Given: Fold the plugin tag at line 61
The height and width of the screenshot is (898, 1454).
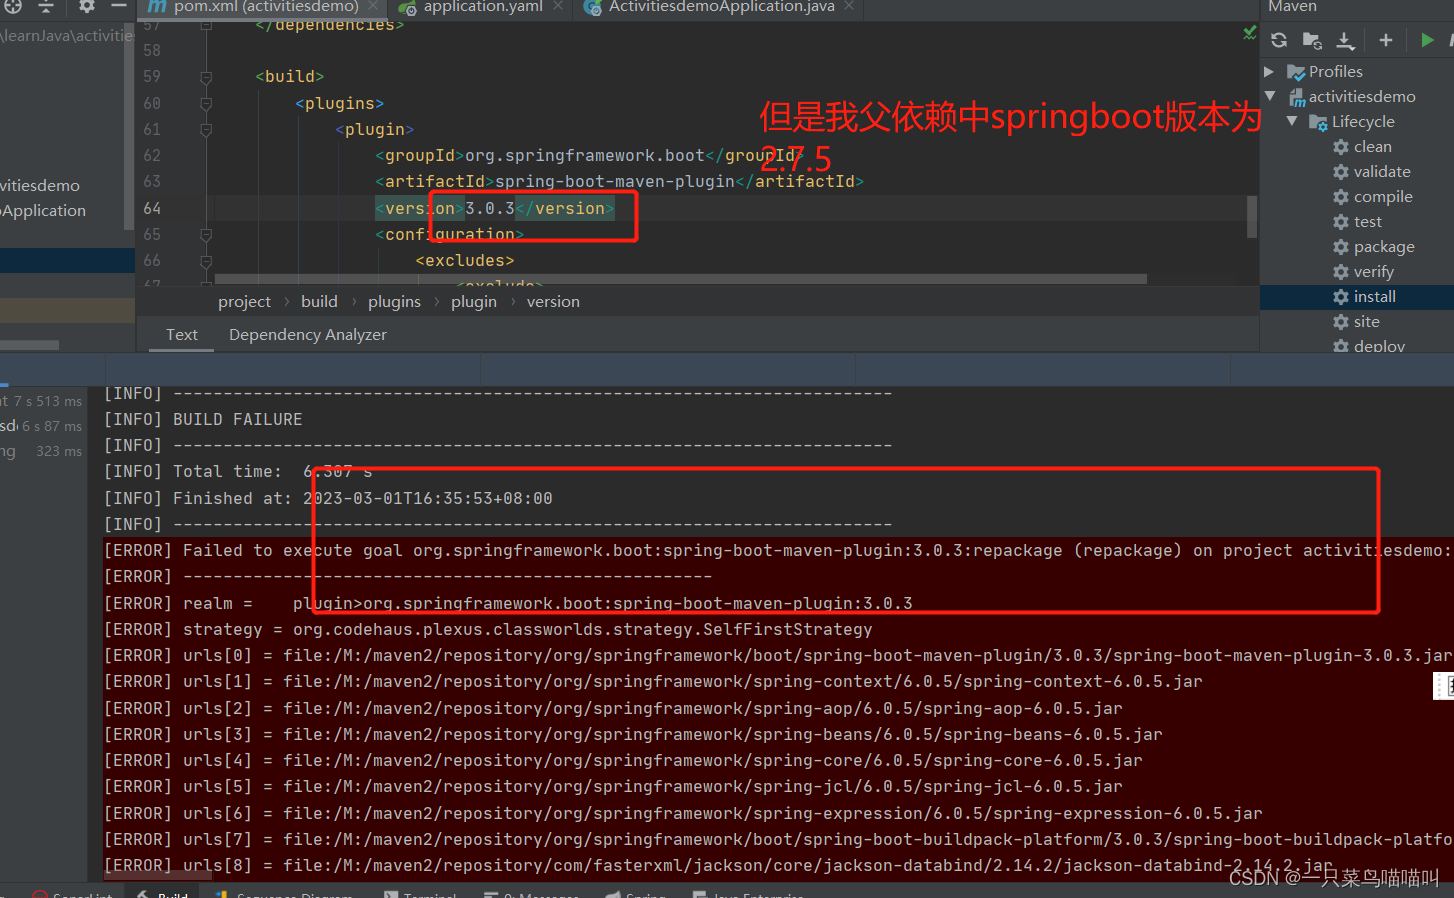Looking at the screenshot, I should click(205, 129).
